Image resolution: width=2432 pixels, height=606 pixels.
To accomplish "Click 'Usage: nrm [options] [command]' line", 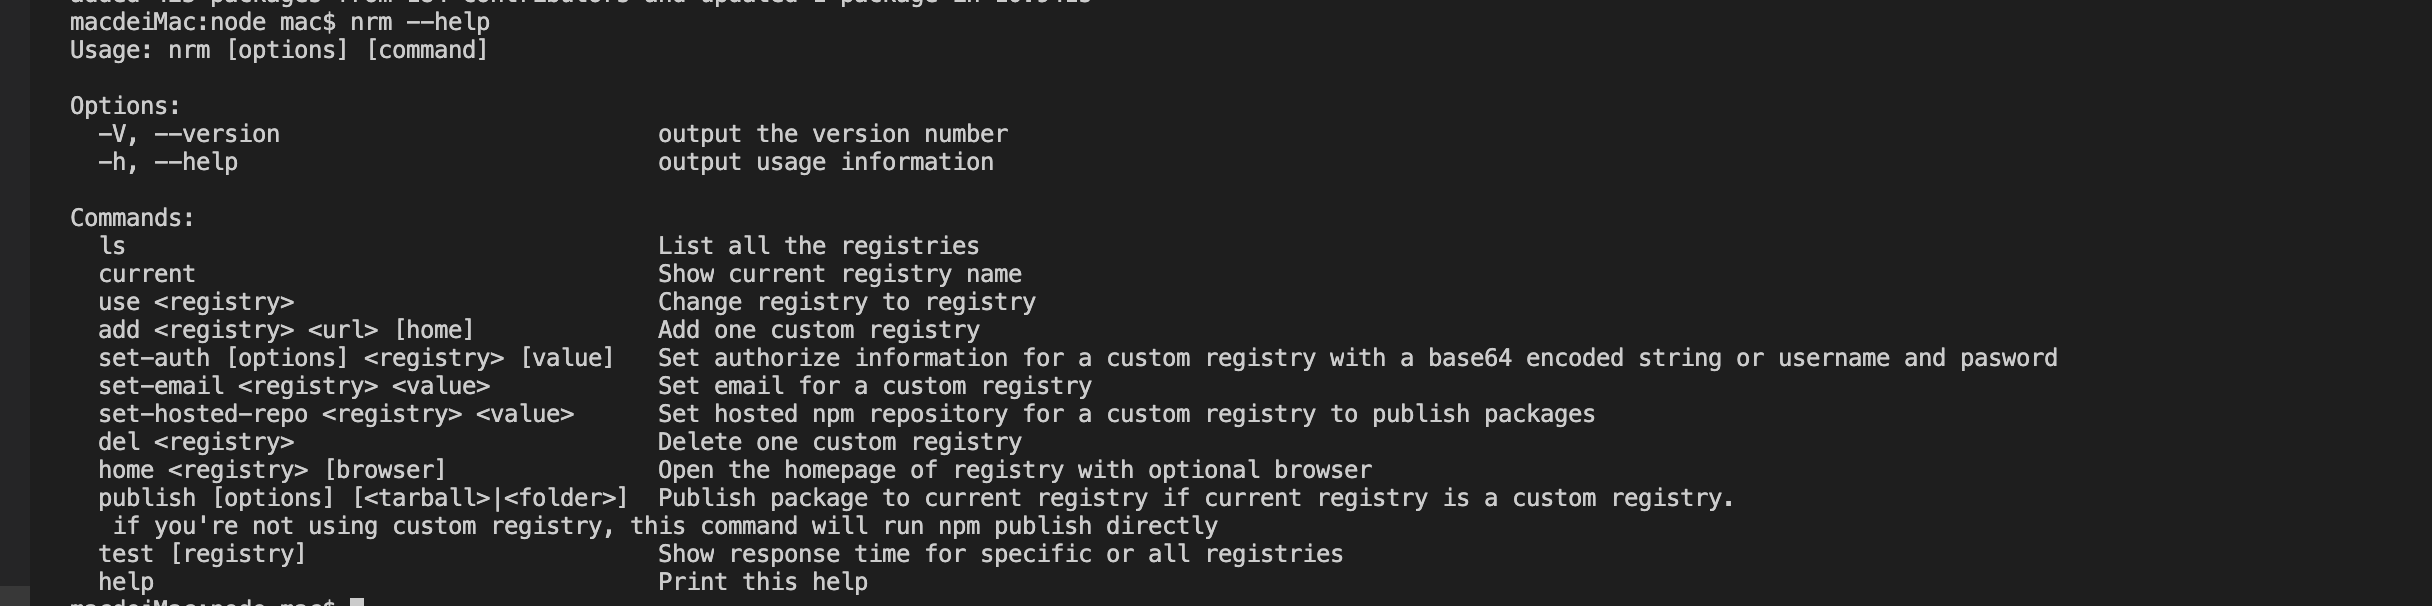I will [x=279, y=50].
